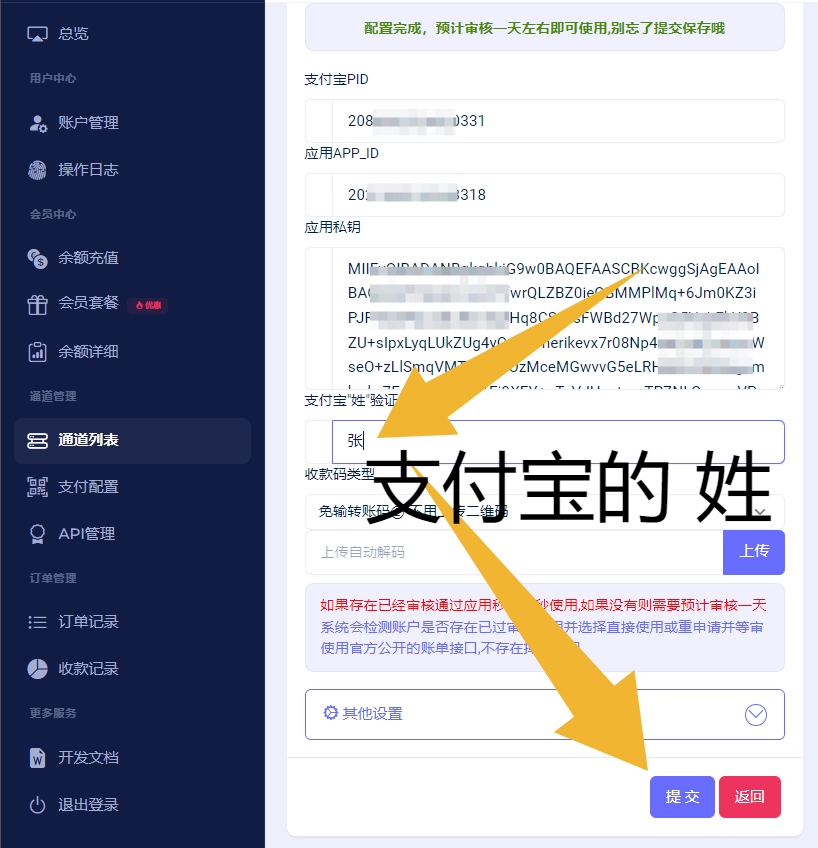This screenshot has width=818, height=848.
Task: Click the power logout icon
Action: (37, 805)
